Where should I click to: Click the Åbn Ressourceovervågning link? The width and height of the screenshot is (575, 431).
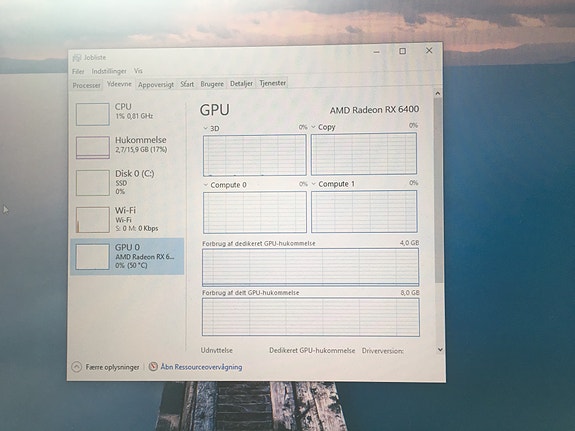pyautogui.click(x=201, y=367)
